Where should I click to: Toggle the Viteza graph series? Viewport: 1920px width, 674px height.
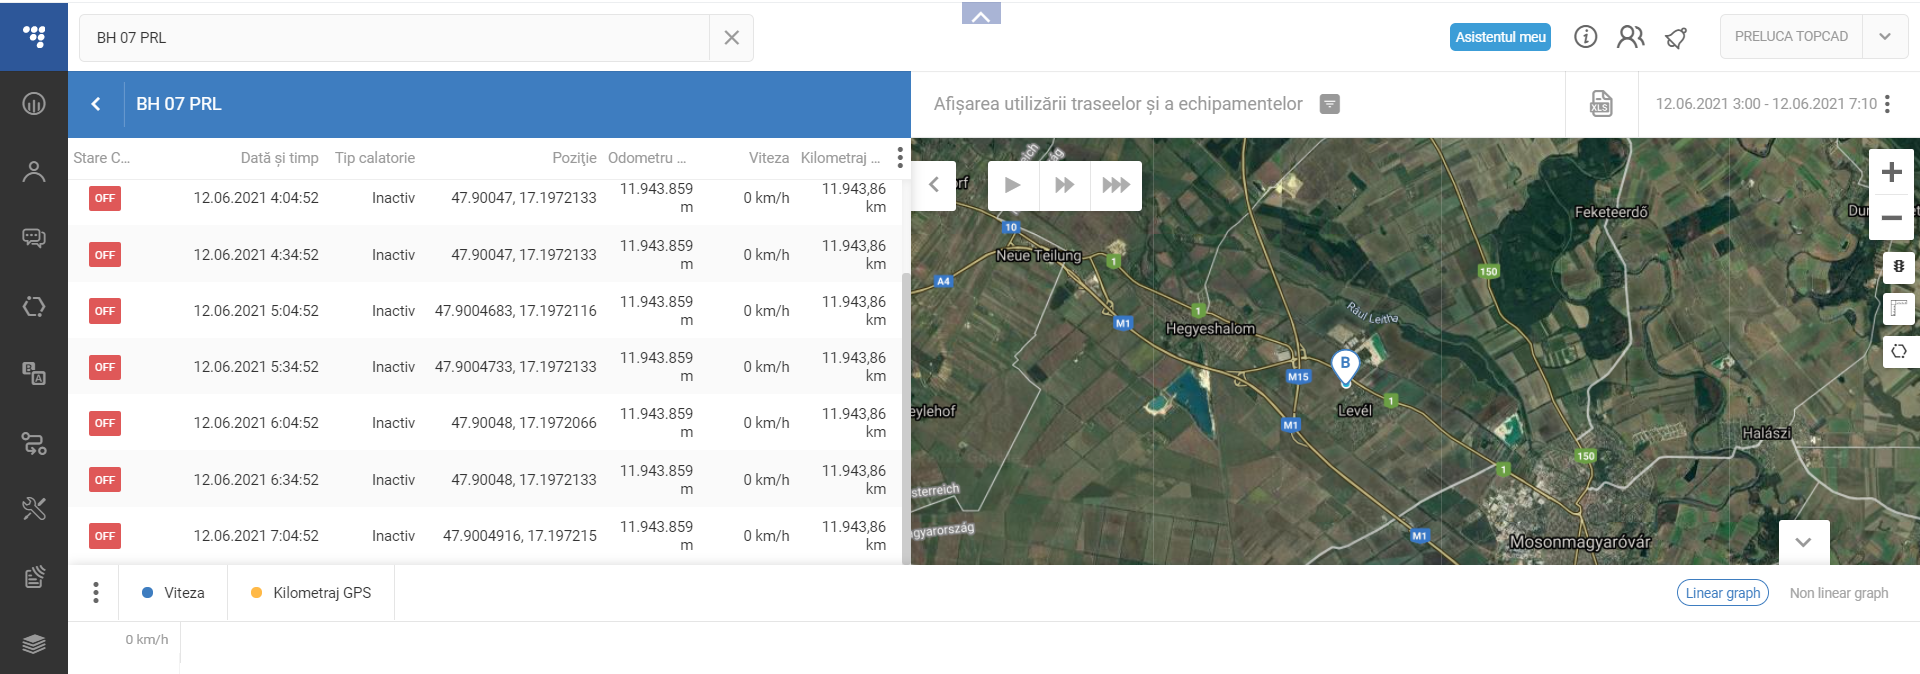pyautogui.click(x=174, y=593)
